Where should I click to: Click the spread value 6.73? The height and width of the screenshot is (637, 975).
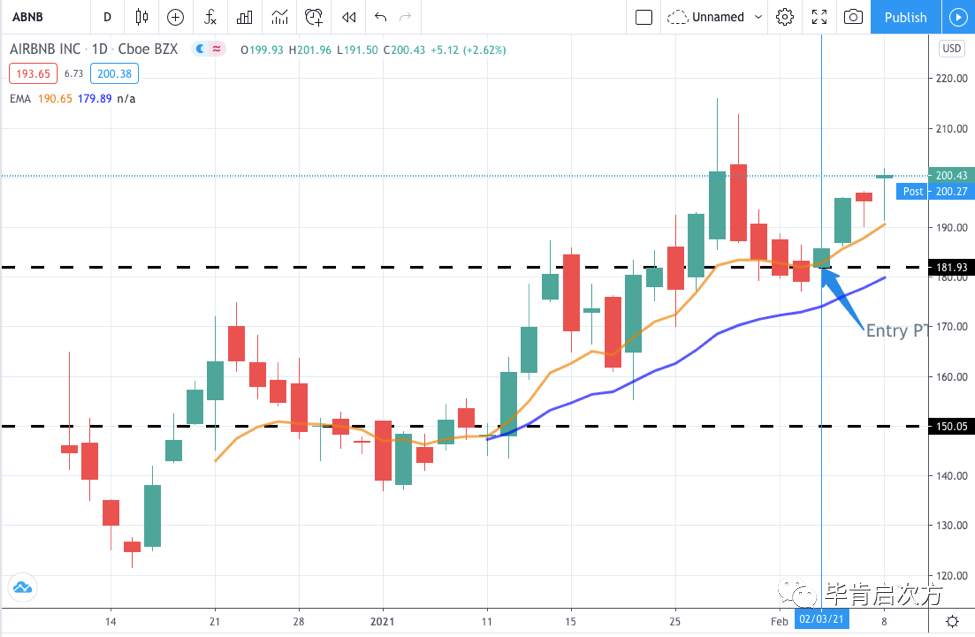(73, 73)
